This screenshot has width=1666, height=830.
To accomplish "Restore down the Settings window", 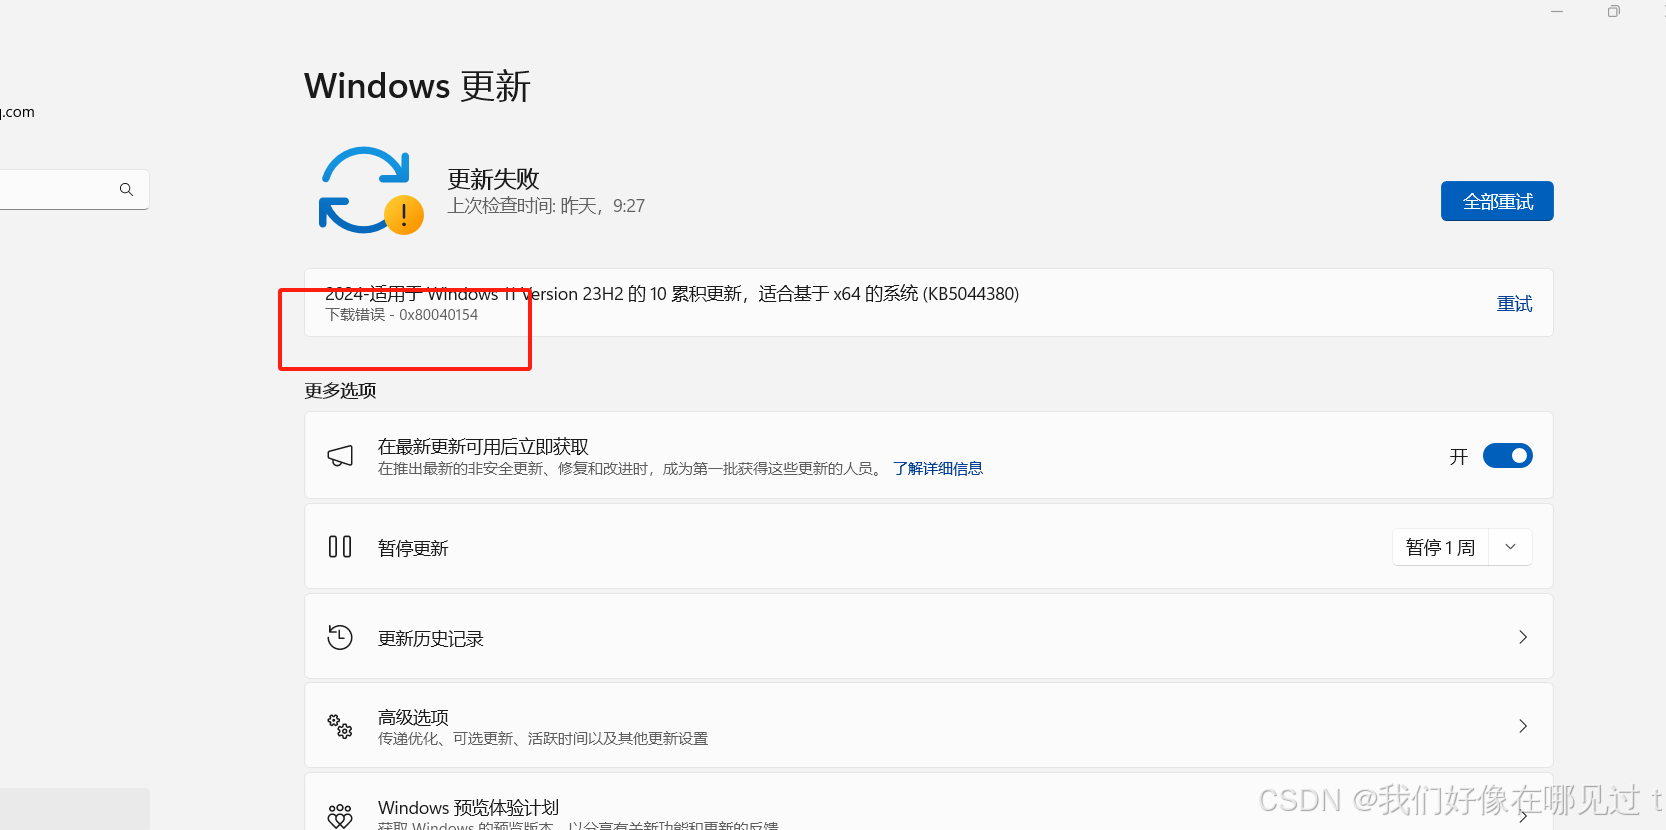I will coord(1613,12).
